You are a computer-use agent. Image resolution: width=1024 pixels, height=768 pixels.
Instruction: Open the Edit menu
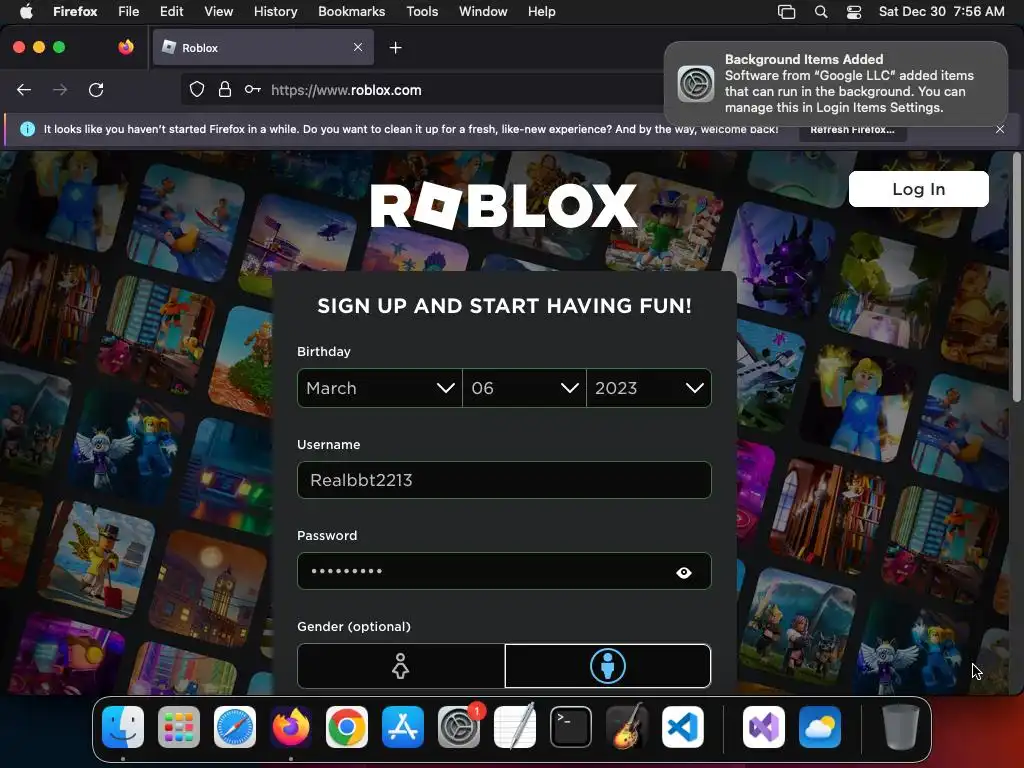point(171,11)
